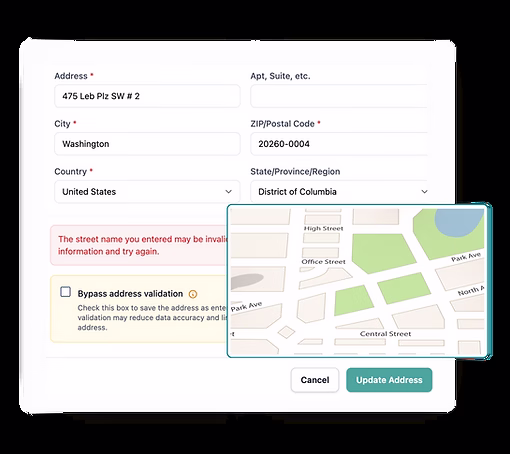This screenshot has height=454, width=510.
Task: Click the ZIP/Postal Code field
Action: point(339,144)
